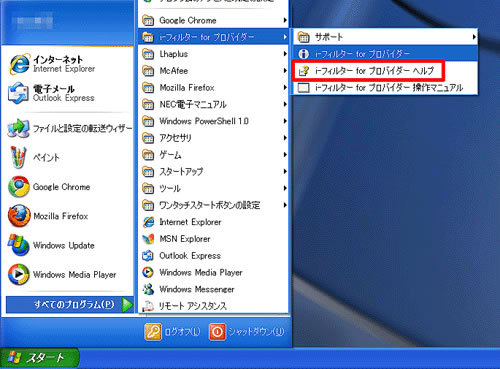500x369 pixels.
Task: Click the アクセサリ folder icon
Action: click(148, 138)
